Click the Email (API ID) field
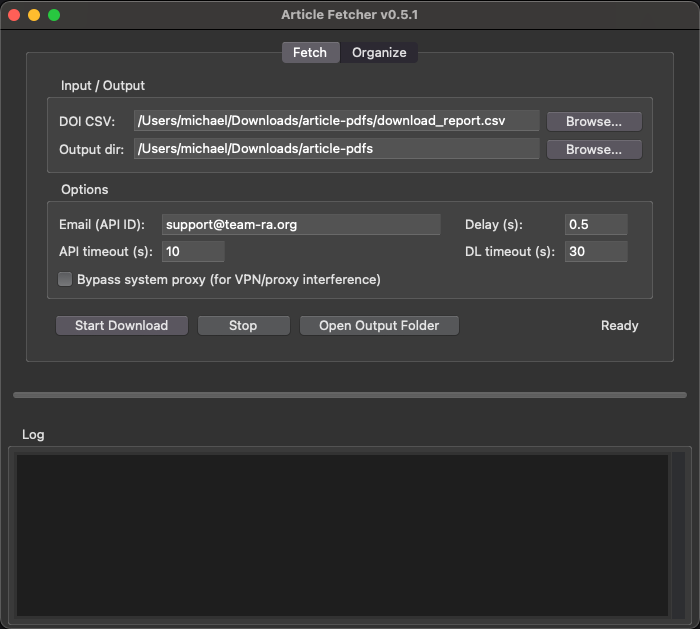 [x=301, y=225]
